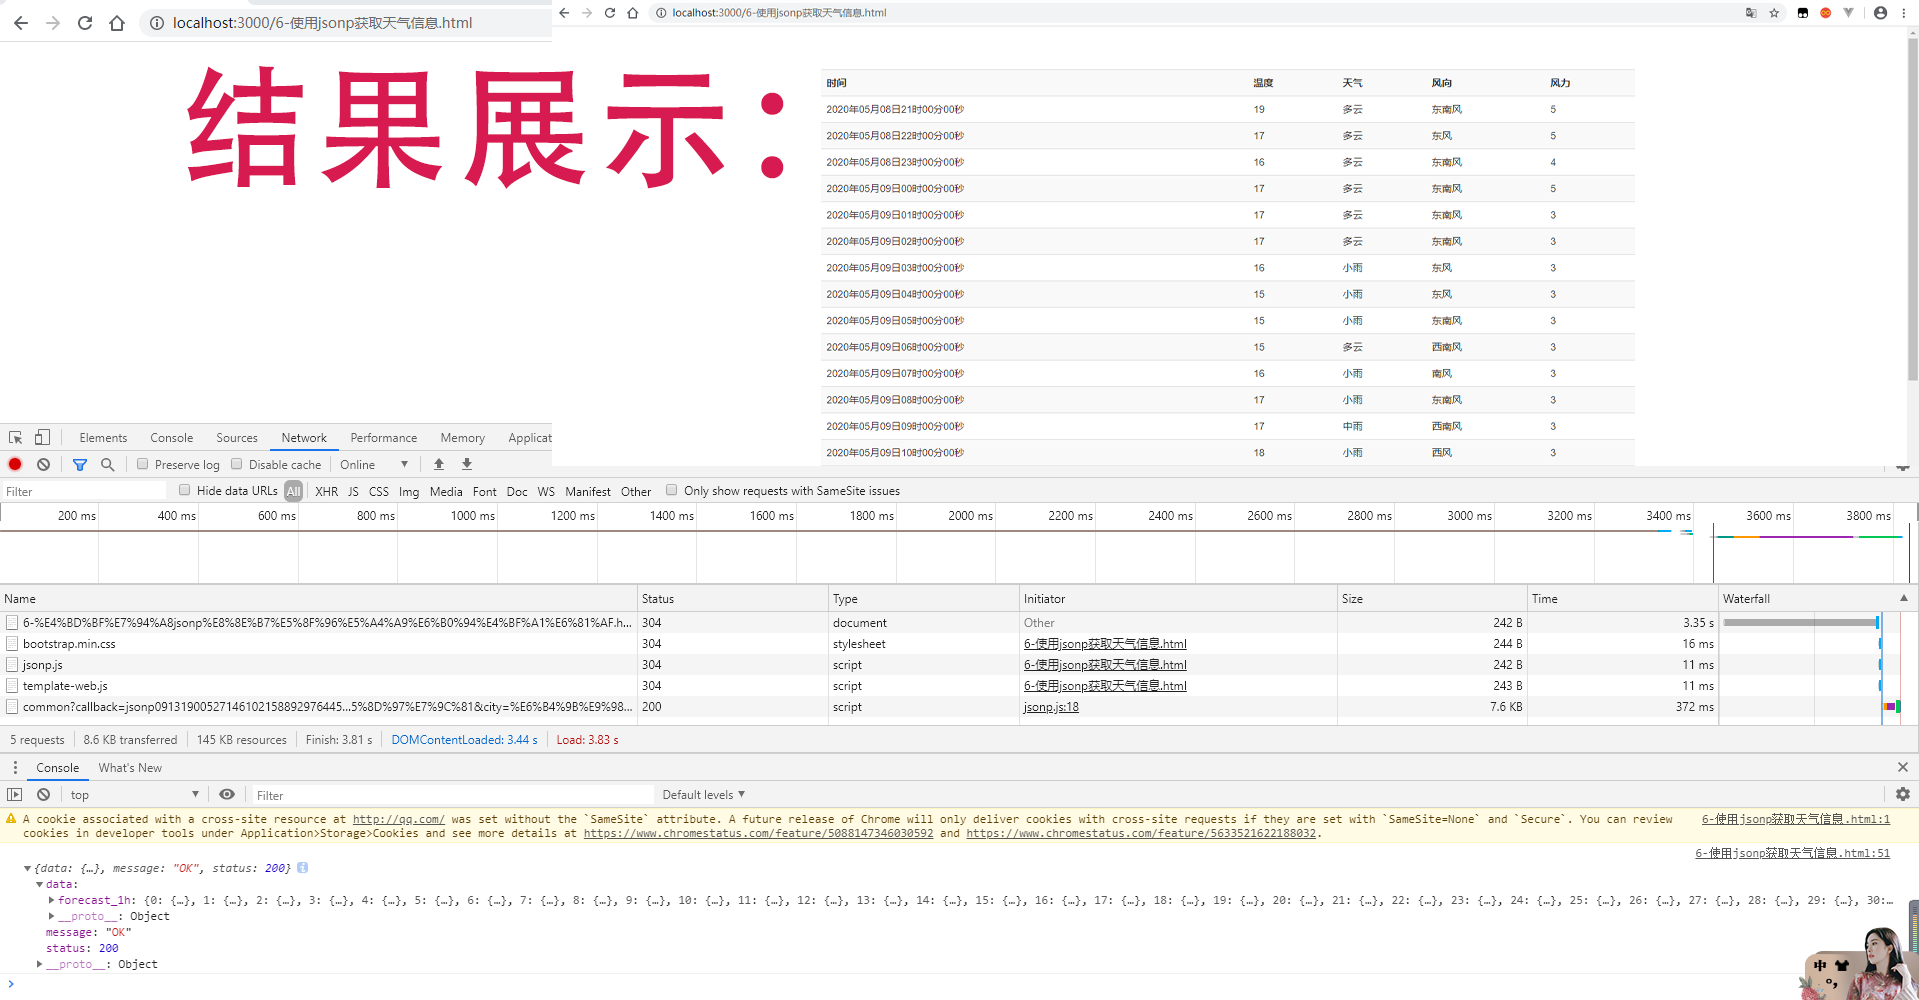Image resolution: width=1919 pixels, height=1000 pixels.
Task: Open the Default levels dropdown
Action: (x=703, y=794)
